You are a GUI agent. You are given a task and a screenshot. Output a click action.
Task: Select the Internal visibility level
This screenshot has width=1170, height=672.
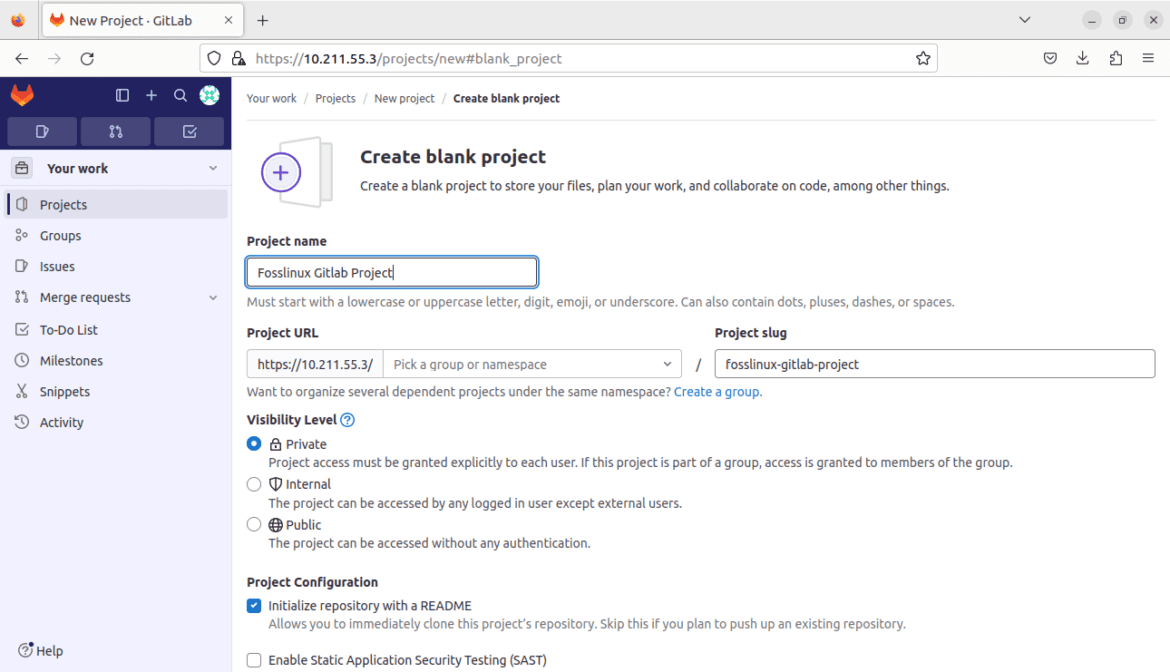254,484
